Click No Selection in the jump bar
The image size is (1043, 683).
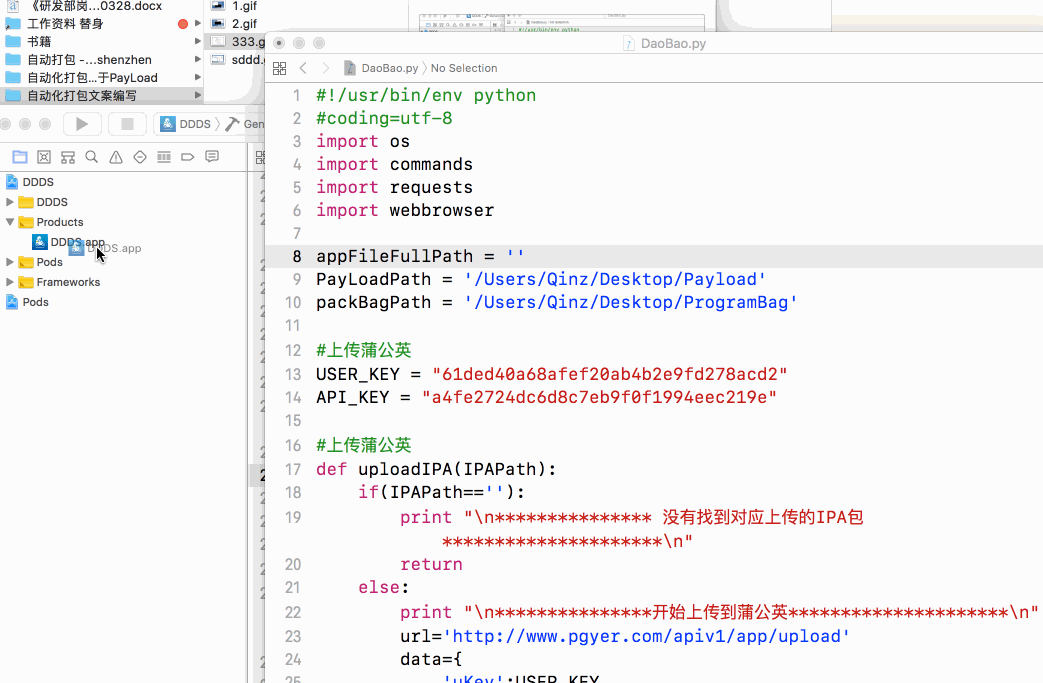point(464,68)
